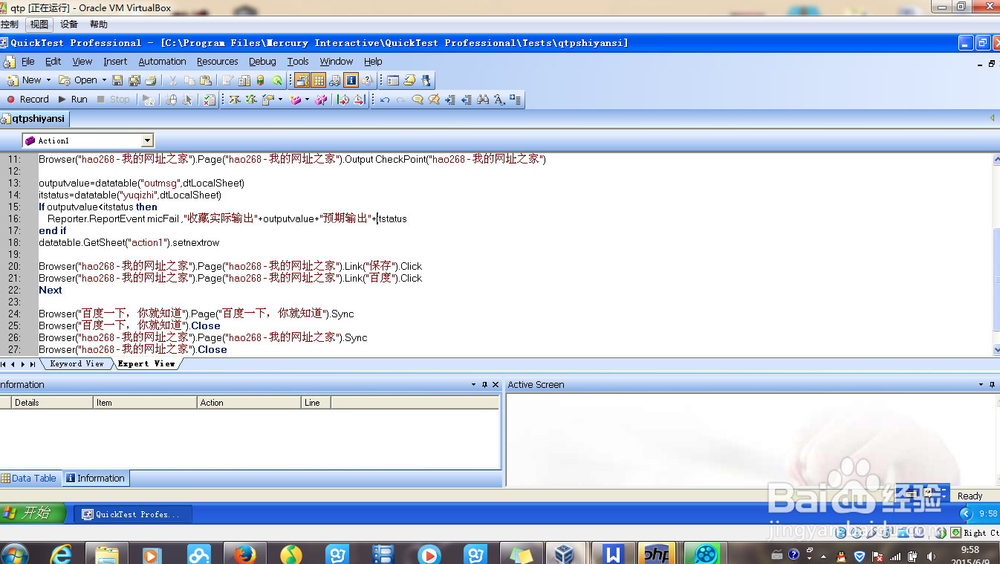Click the Line column header

[x=316, y=403]
